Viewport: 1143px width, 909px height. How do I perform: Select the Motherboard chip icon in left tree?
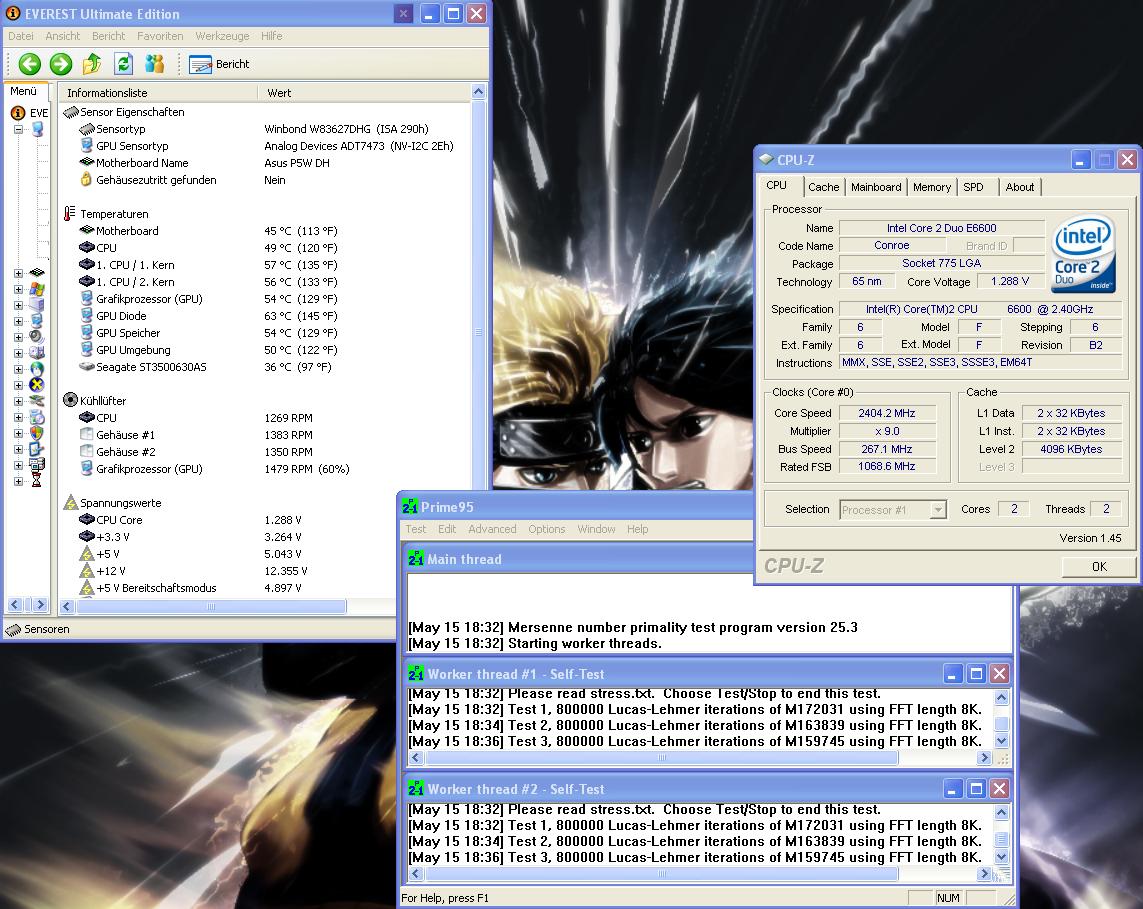pyautogui.click(x=36, y=273)
